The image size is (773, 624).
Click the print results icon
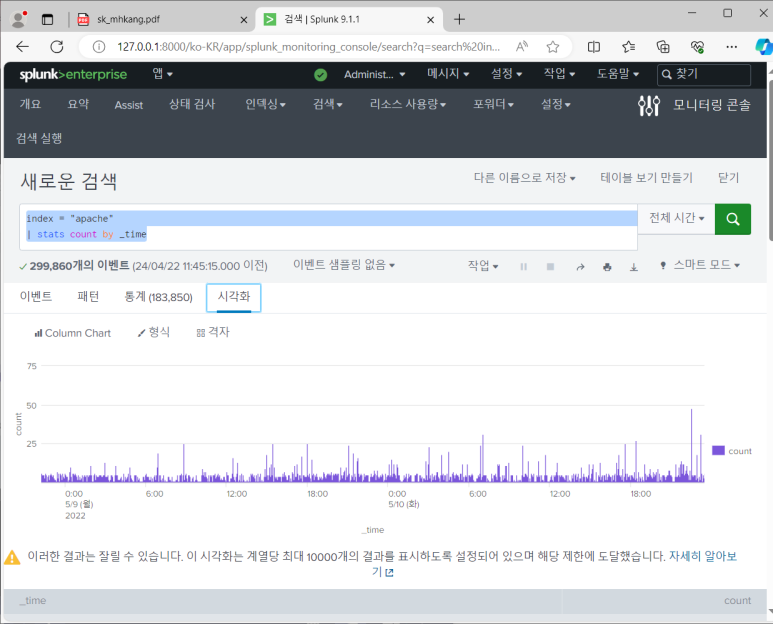(607, 267)
